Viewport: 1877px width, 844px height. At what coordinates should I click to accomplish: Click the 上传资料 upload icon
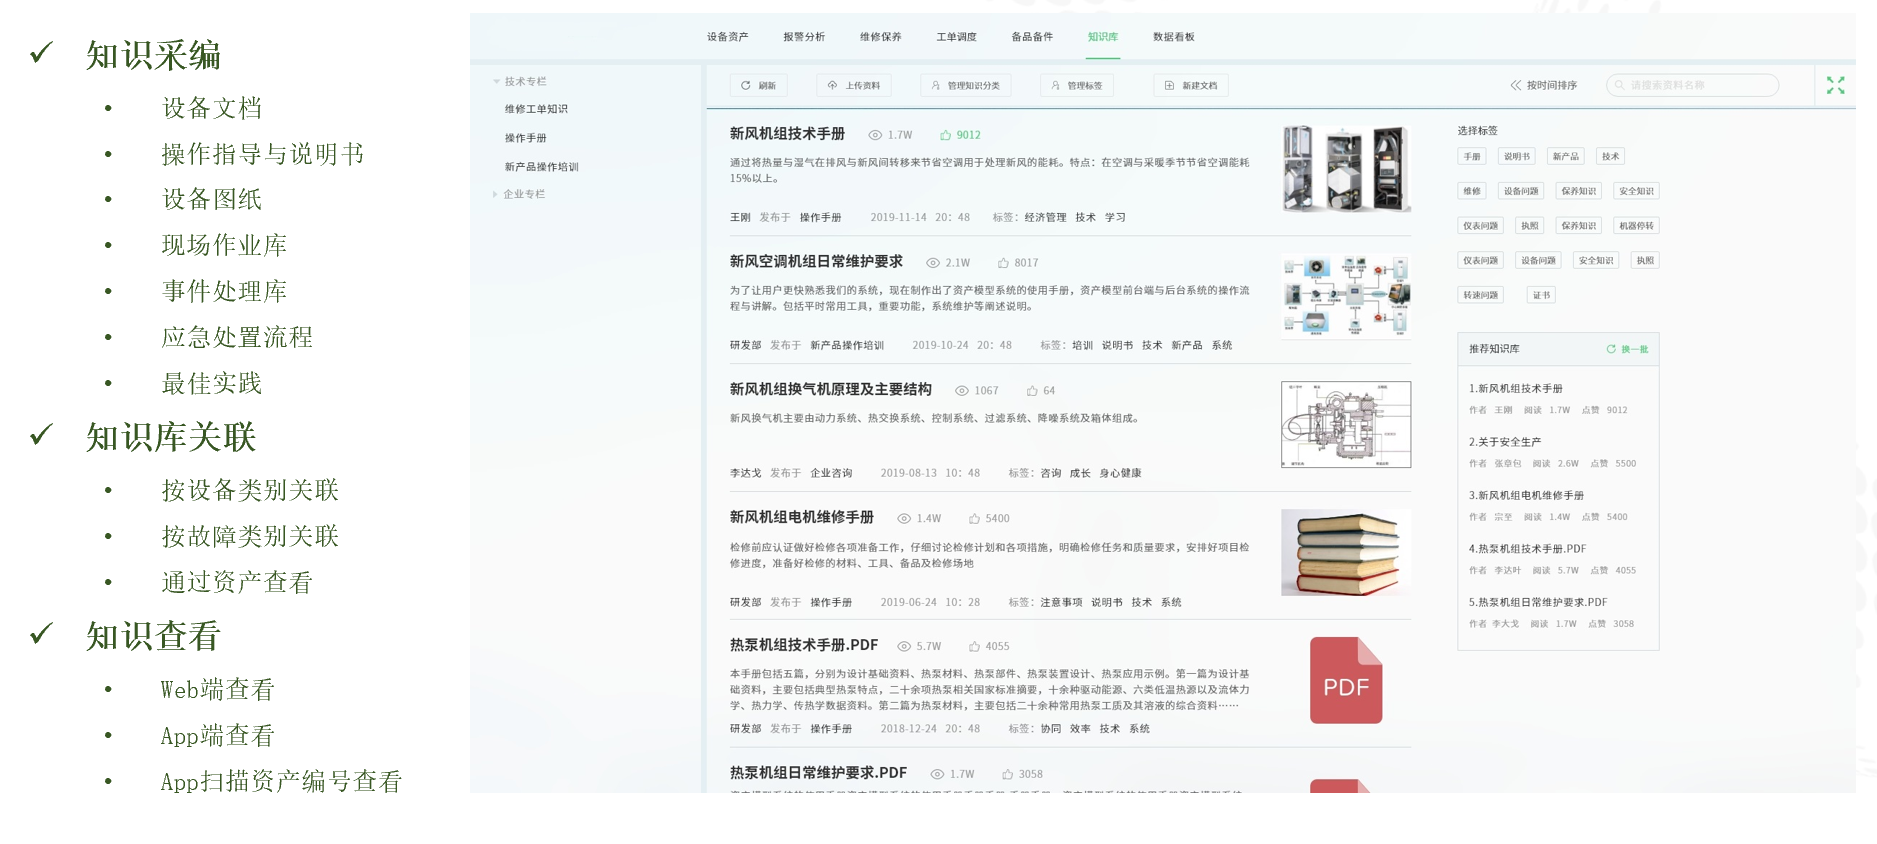tap(832, 86)
